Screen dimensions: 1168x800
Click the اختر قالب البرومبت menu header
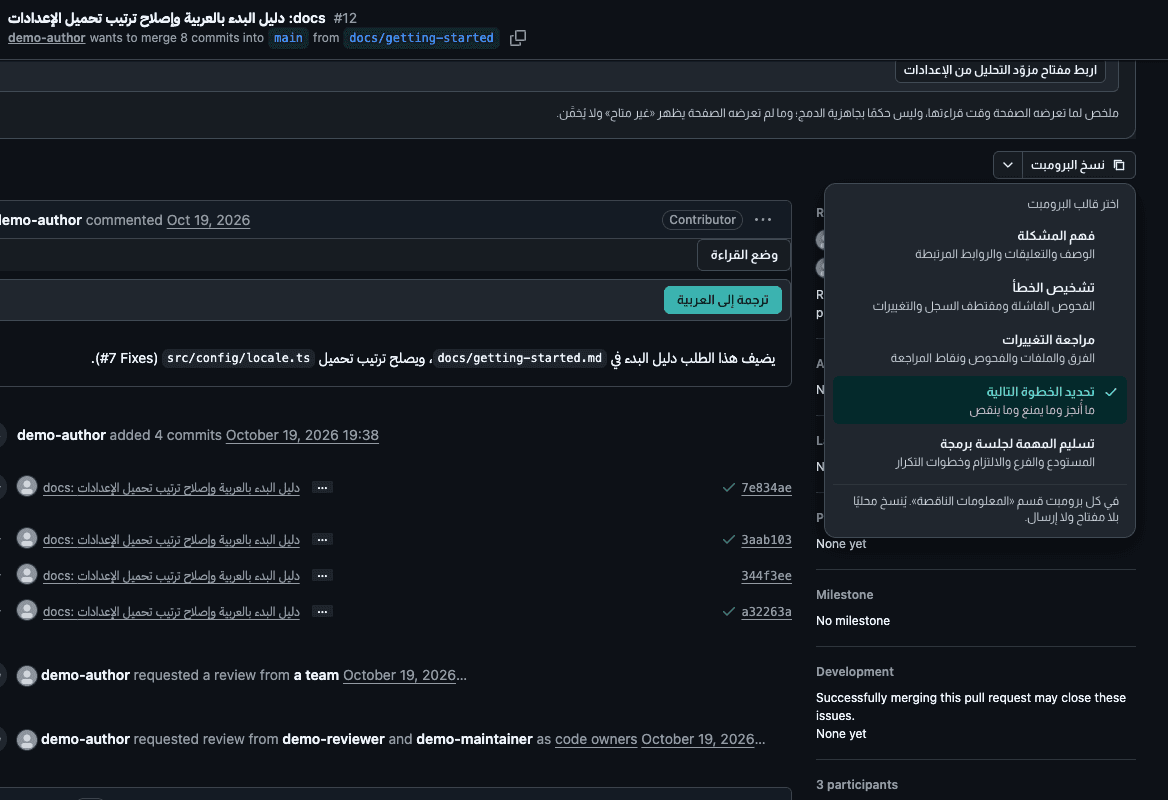pyautogui.click(x=1073, y=204)
